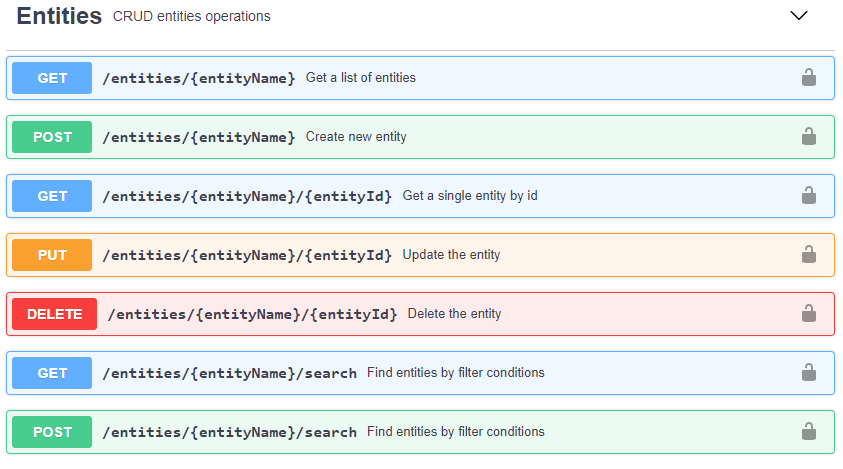Screen dimensions: 843x469
Task: Open the Entities section heading link
Action: pos(59,16)
